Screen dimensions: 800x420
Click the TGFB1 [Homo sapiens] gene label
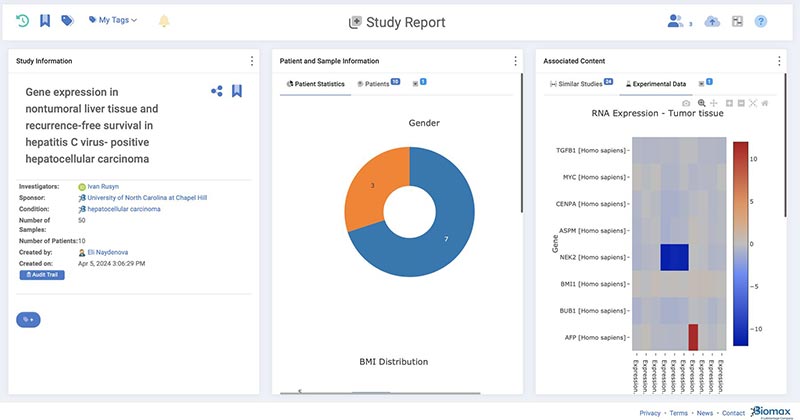point(590,151)
